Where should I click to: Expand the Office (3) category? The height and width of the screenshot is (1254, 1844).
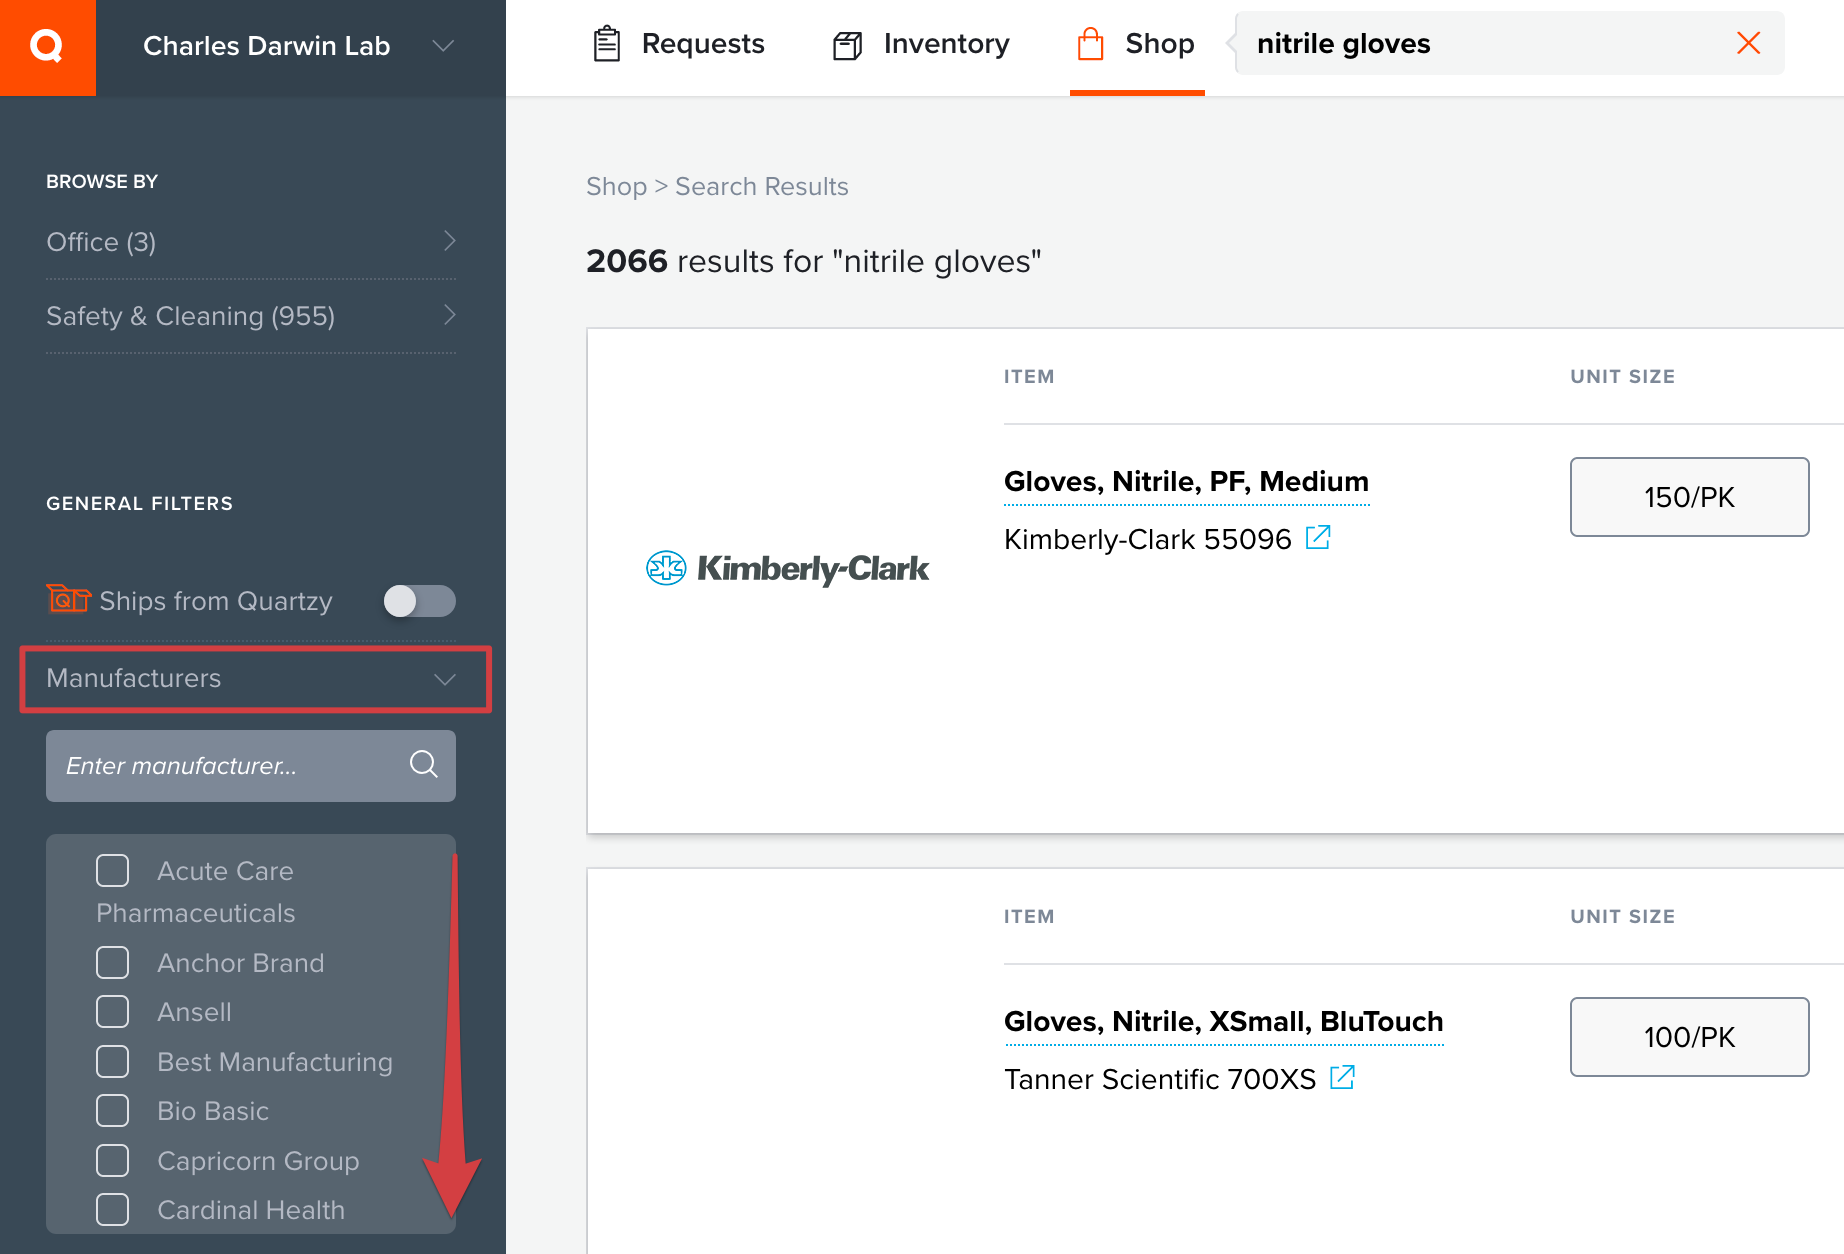pos(251,242)
